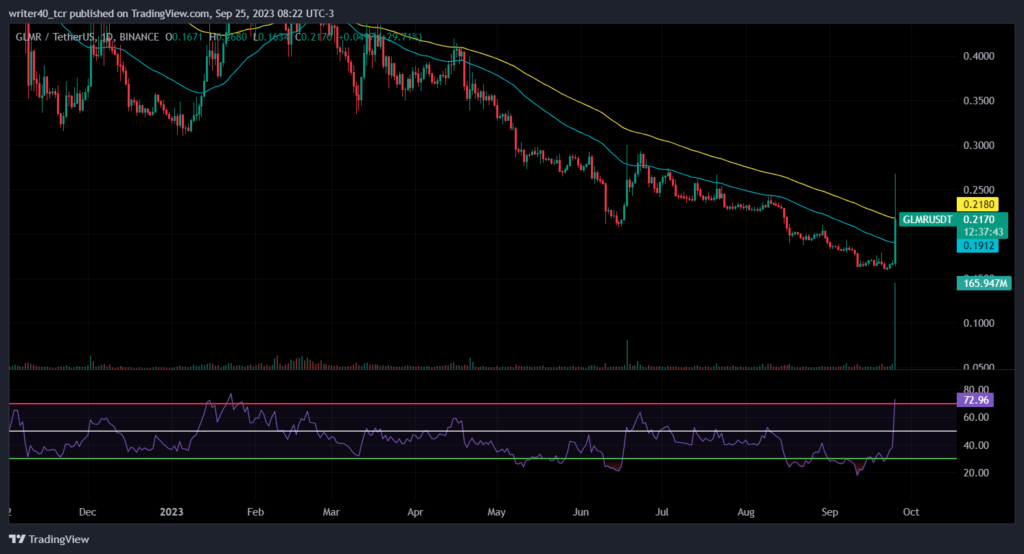1024x554 pixels.
Task: Click the 0.3500 price axis label
Action: pos(978,101)
